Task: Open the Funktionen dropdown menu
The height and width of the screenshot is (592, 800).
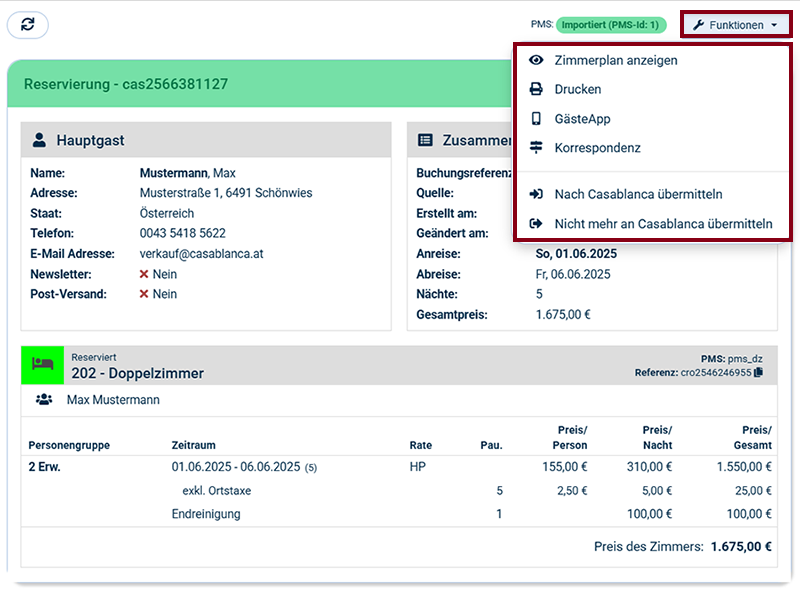Action: 735,25
